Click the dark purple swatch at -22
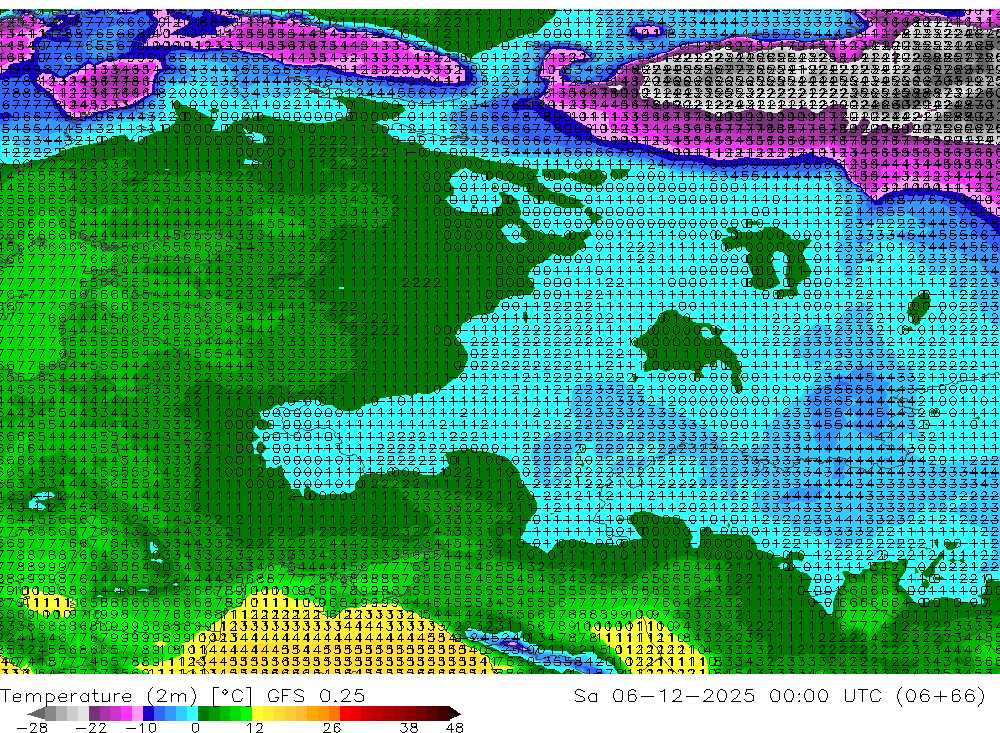Viewport: 1000px width, 733px height. pyautogui.click(x=94, y=713)
